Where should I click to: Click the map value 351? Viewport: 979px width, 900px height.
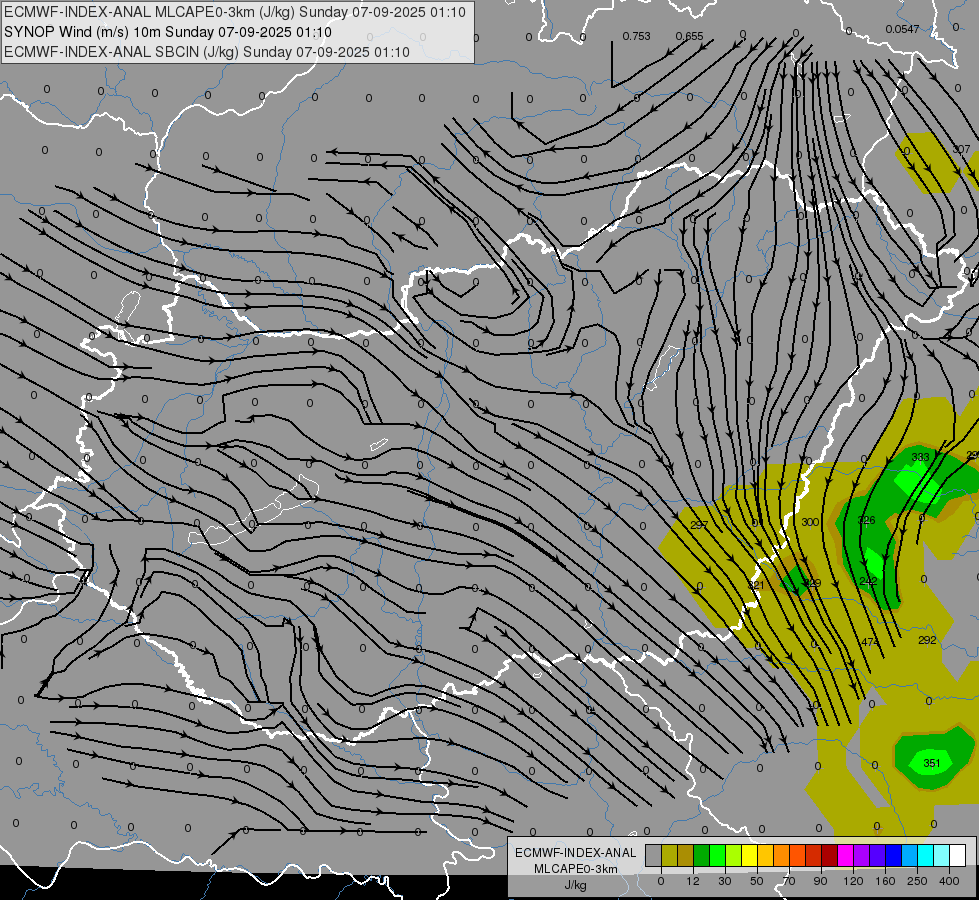point(932,763)
